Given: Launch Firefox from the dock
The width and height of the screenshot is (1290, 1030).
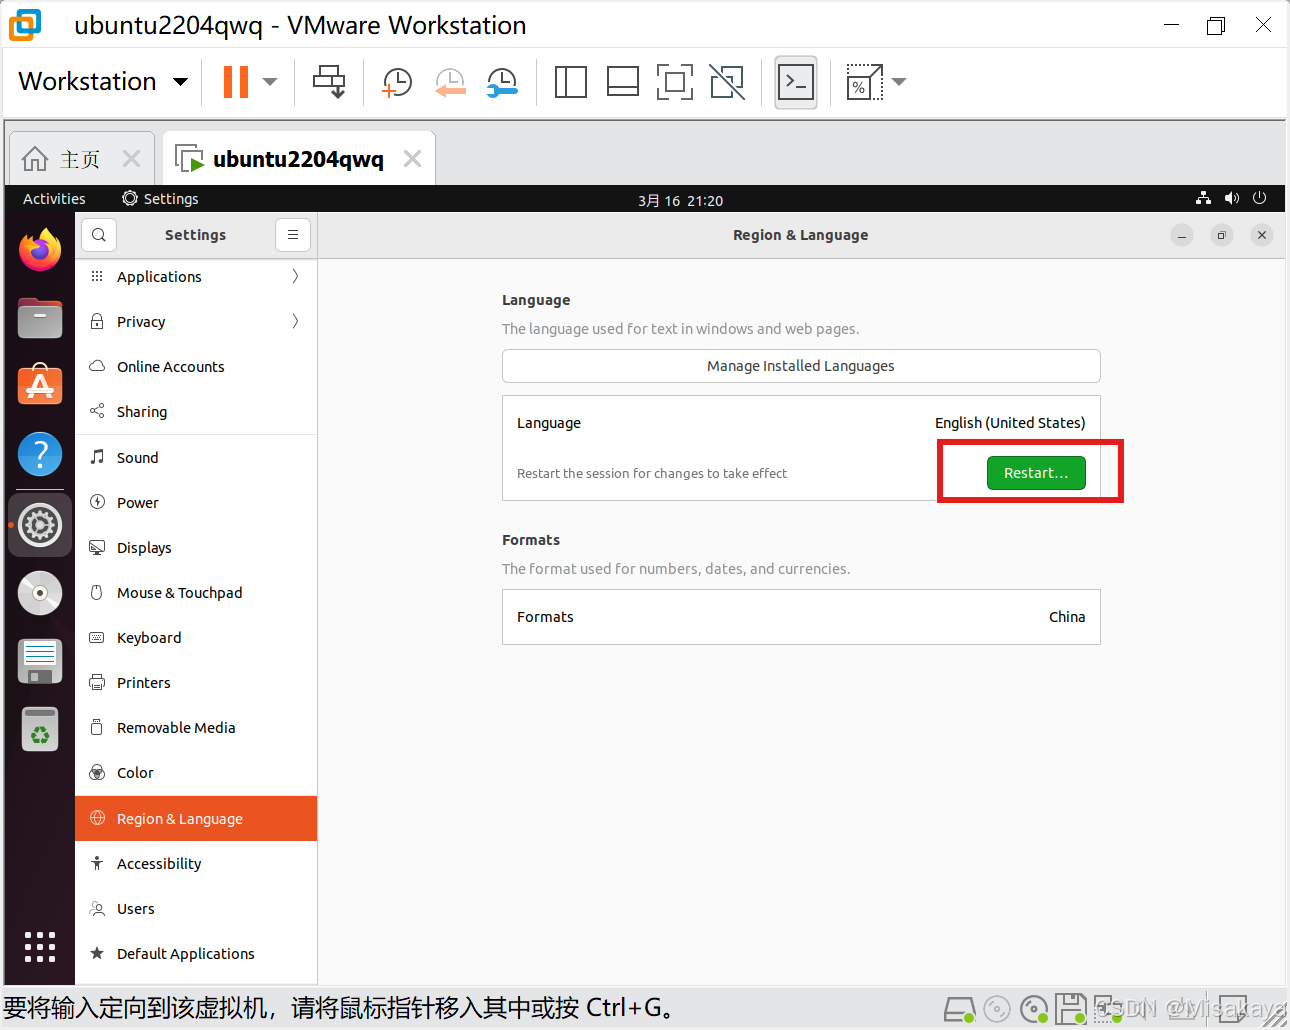Looking at the screenshot, I should (40, 250).
